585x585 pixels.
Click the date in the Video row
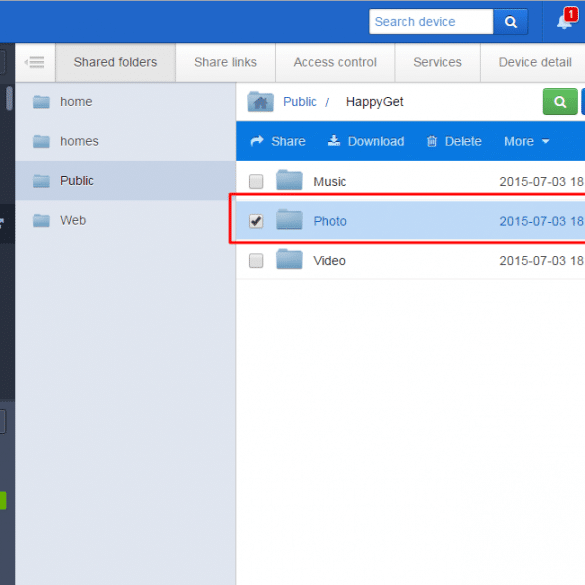(x=542, y=261)
